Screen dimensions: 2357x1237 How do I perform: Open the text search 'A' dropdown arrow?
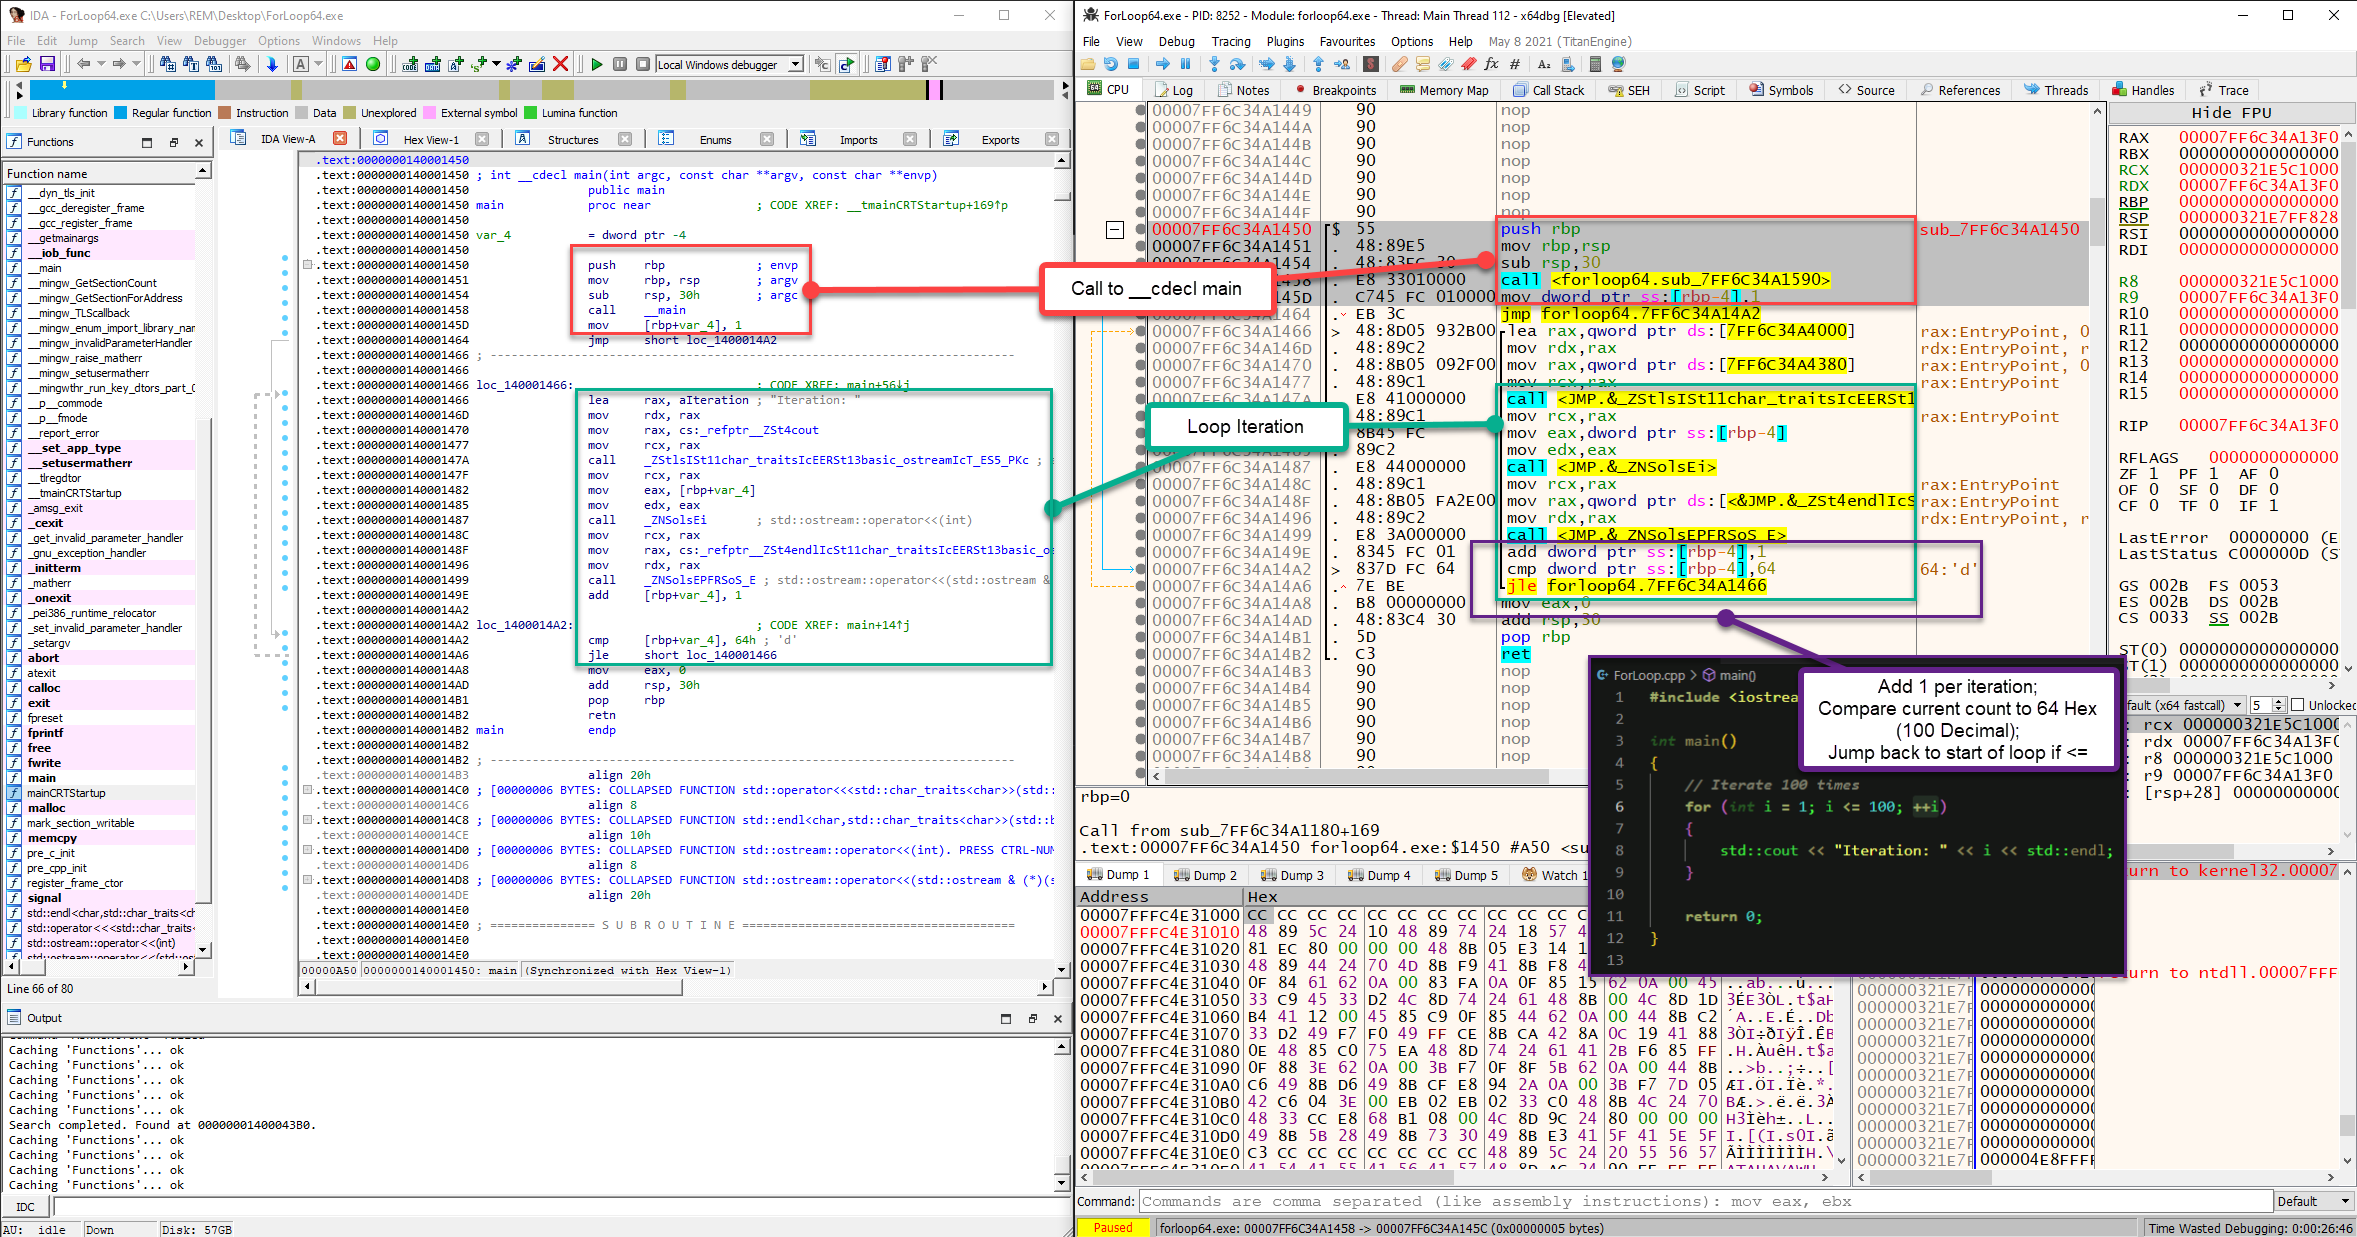tap(318, 64)
